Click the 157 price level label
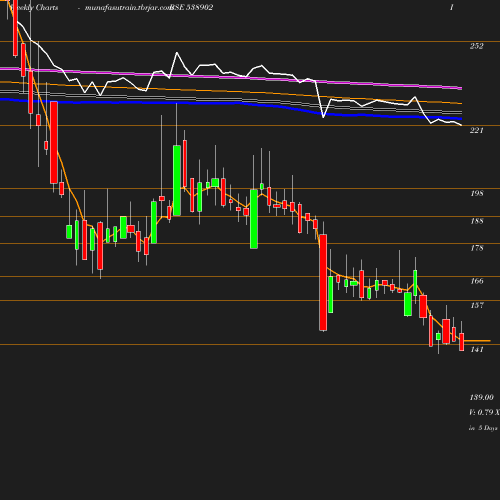The width and height of the screenshot is (500, 500). click(x=477, y=305)
